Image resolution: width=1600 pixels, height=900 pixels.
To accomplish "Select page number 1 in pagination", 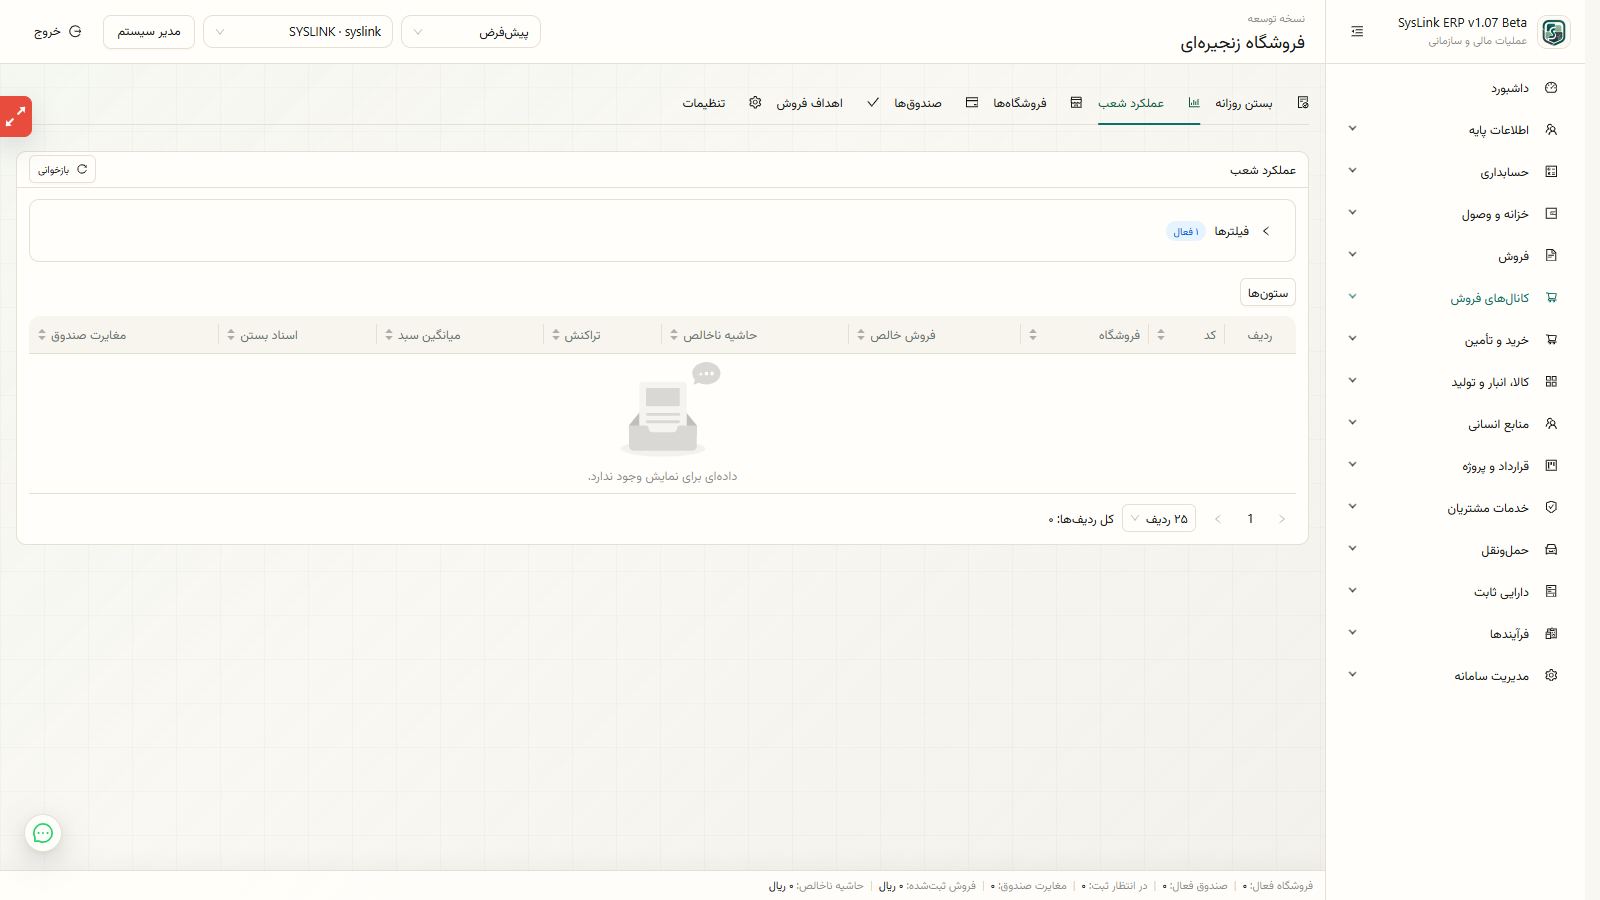I will (1250, 519).
